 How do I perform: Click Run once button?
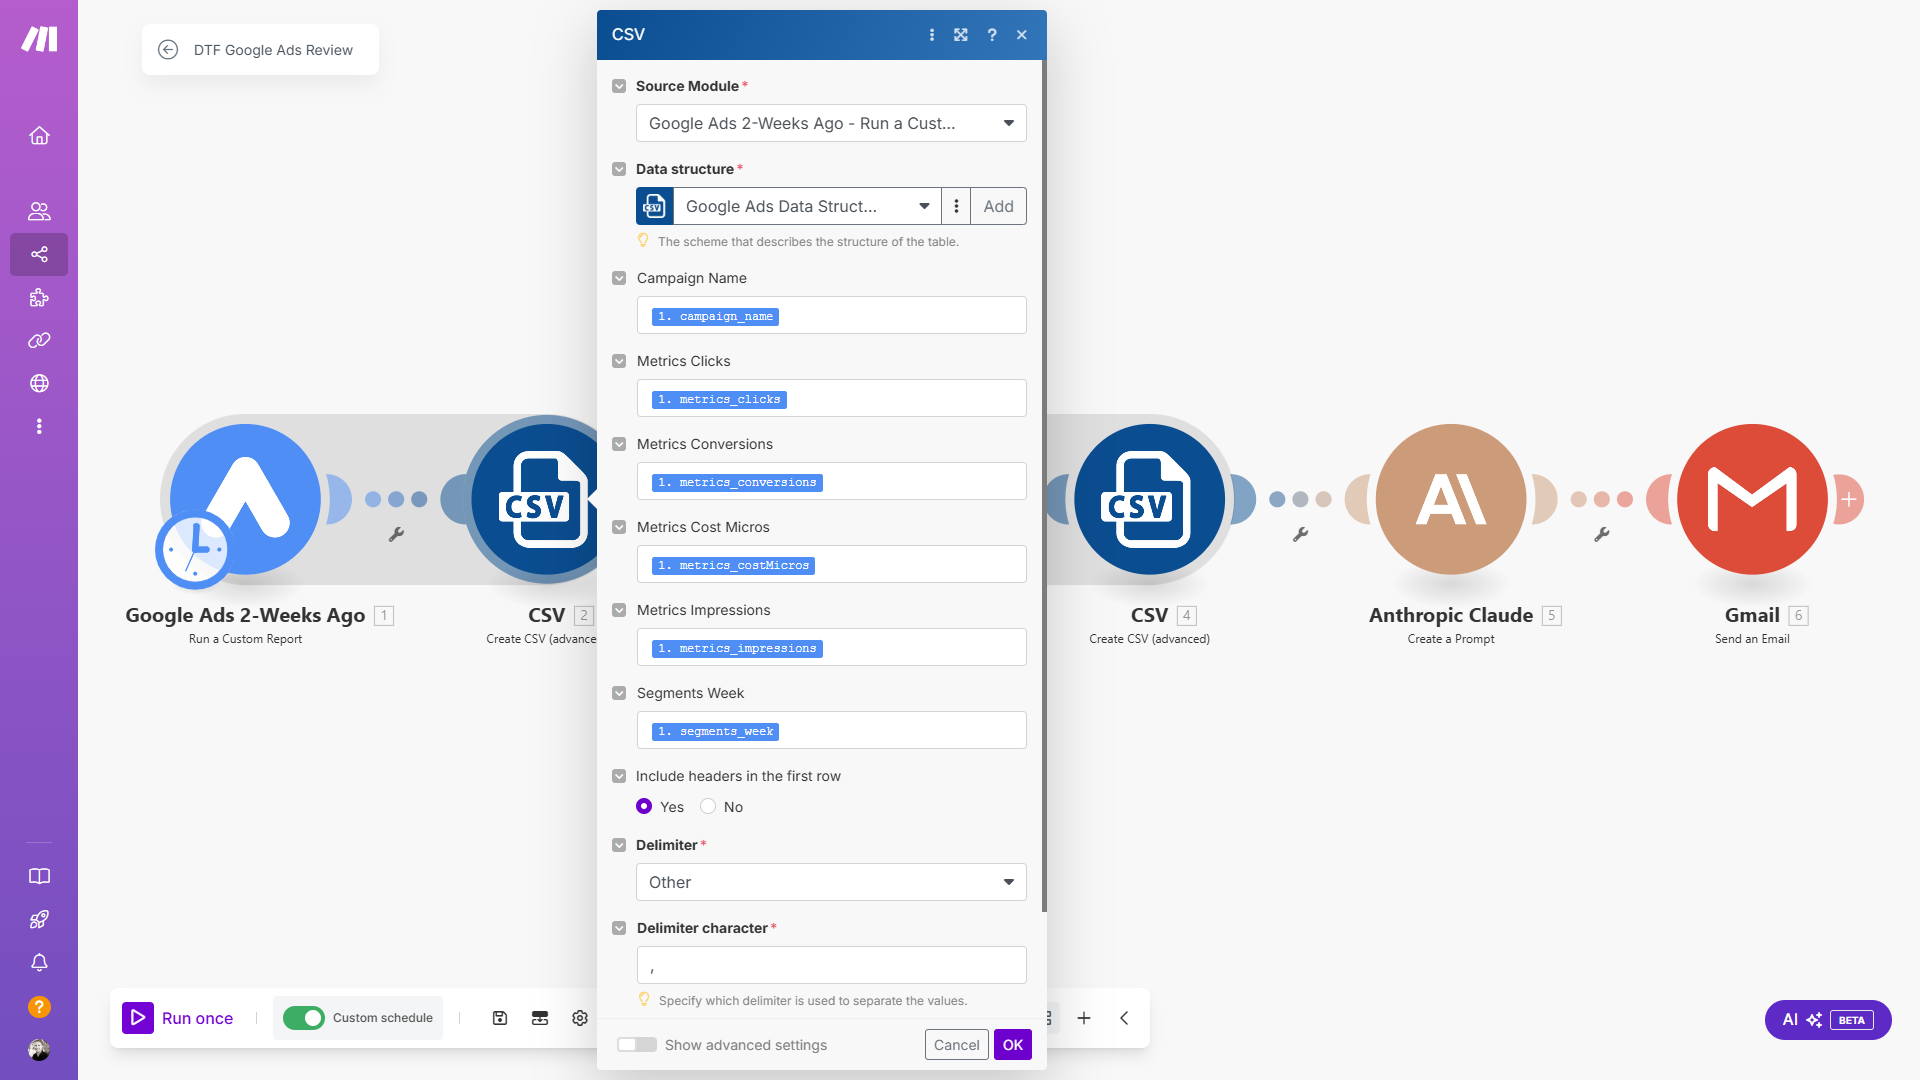pos(178,1018)
